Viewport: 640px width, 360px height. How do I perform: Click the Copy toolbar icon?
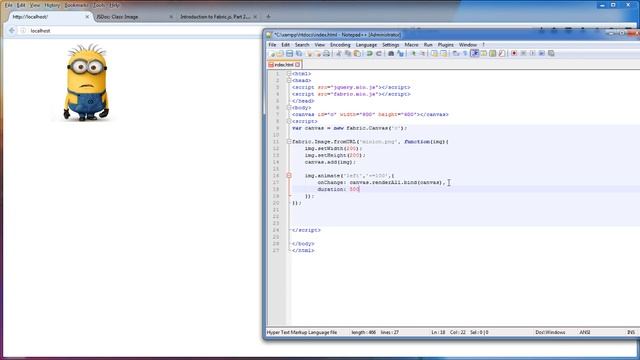(x=348, y=53)
